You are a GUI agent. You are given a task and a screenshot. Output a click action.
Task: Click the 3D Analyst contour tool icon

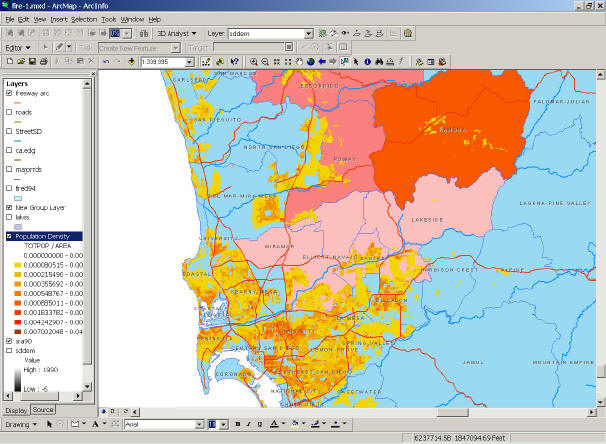pos(322,34)
